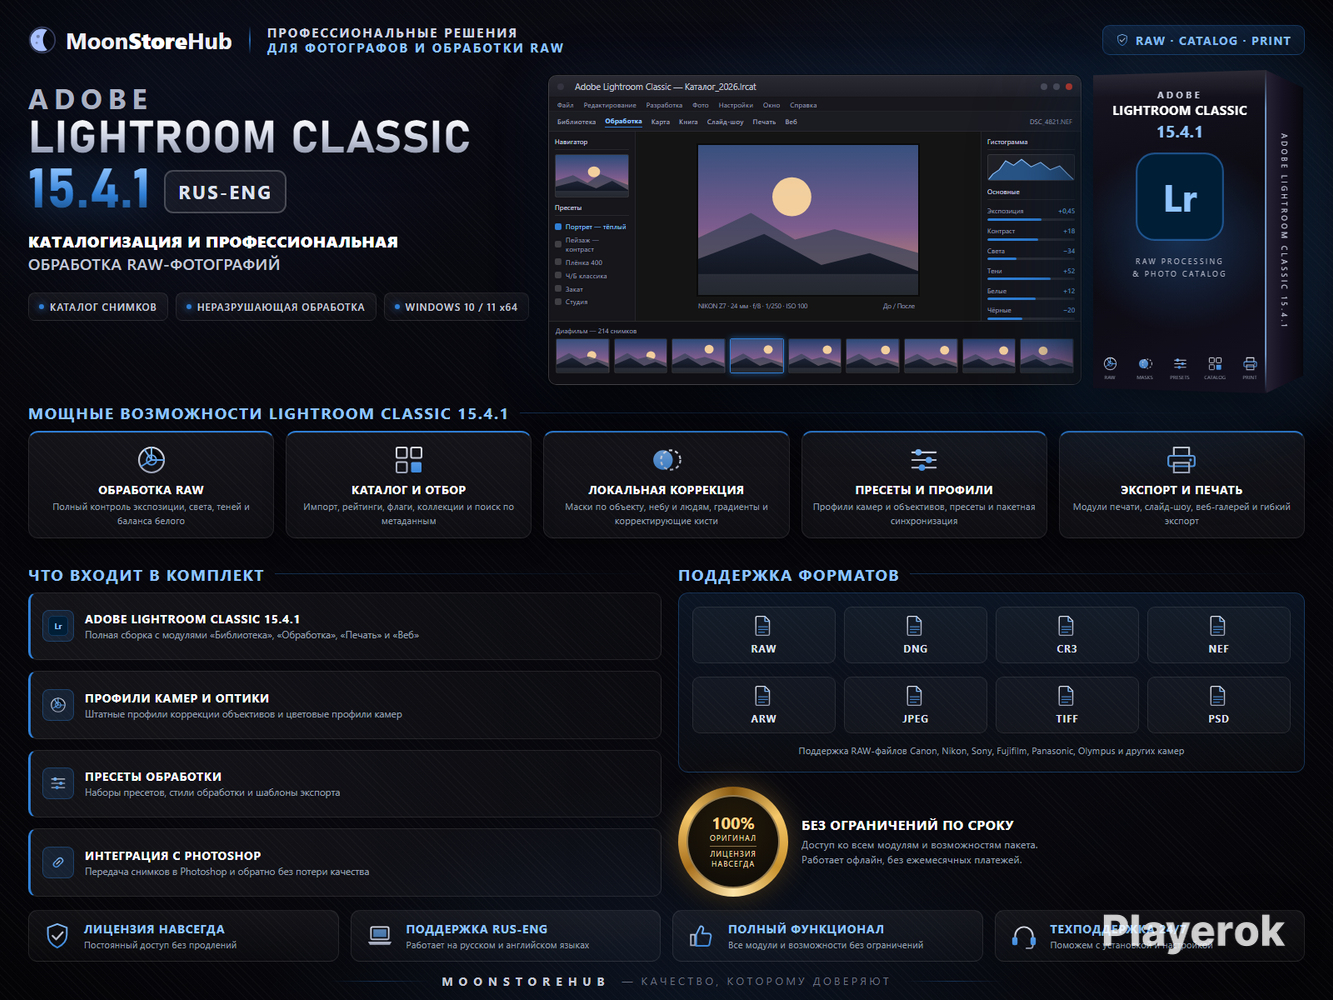Click the TIFF format file icon

pos(1066,696)
